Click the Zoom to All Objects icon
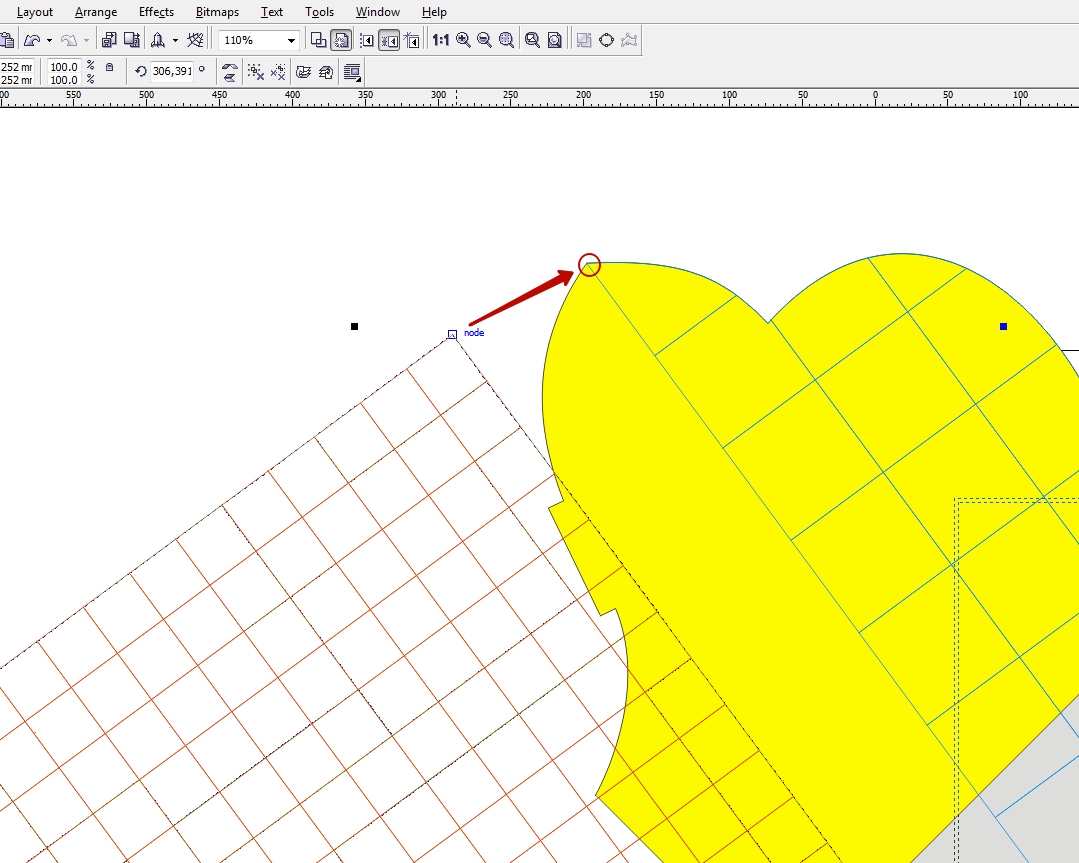Image resolution: width=1079 pixels, height=863 pixels. coord(532,40)
